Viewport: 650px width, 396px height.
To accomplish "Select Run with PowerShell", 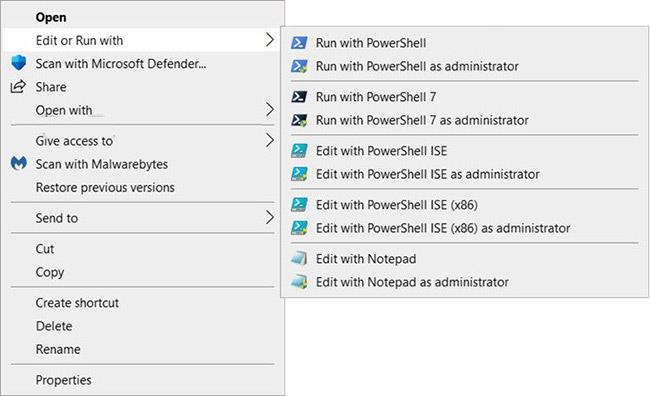I will pos(465,43).
